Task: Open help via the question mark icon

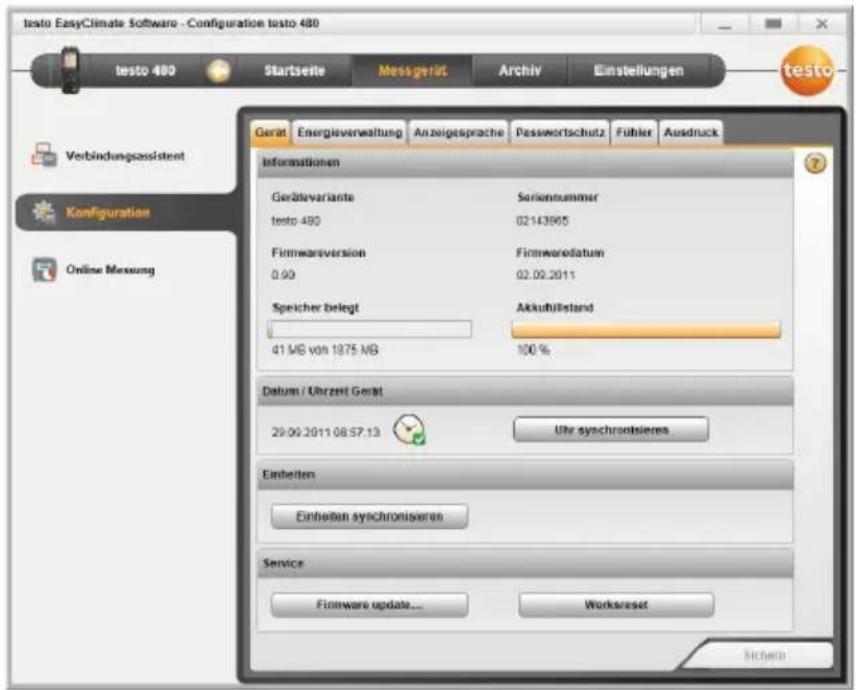Action: [815, 163]
